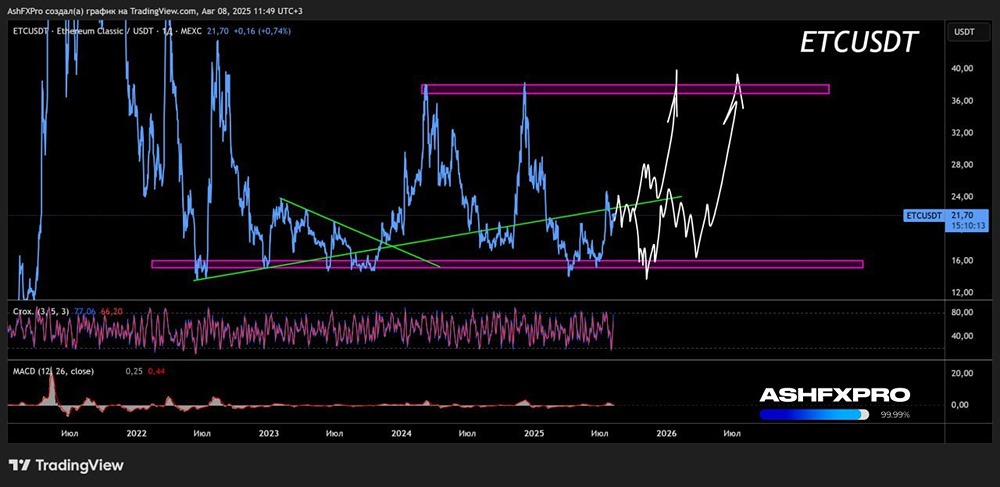Click the TradingView logo at the bottom
This screenshot has width=1000, height=487.
click(x=66, y=465)
